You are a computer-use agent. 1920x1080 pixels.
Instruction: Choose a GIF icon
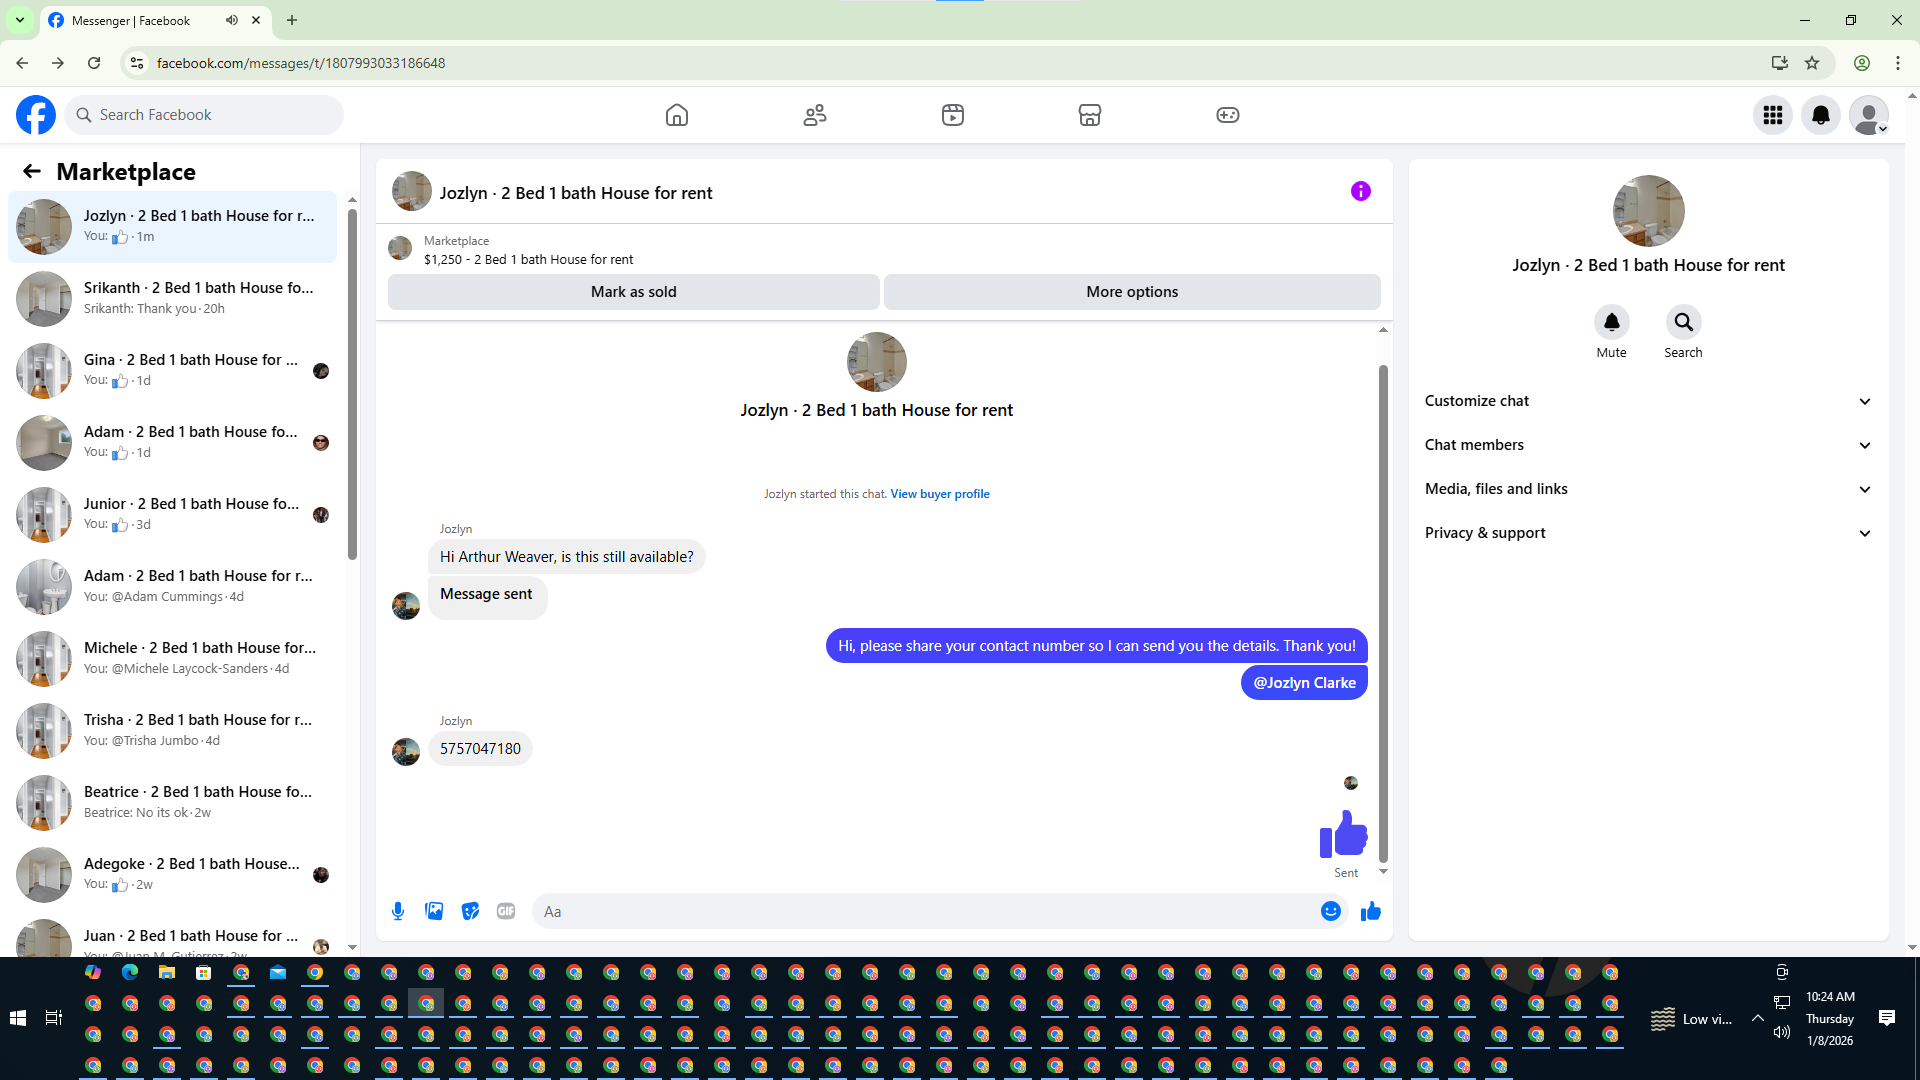point(506,911)
